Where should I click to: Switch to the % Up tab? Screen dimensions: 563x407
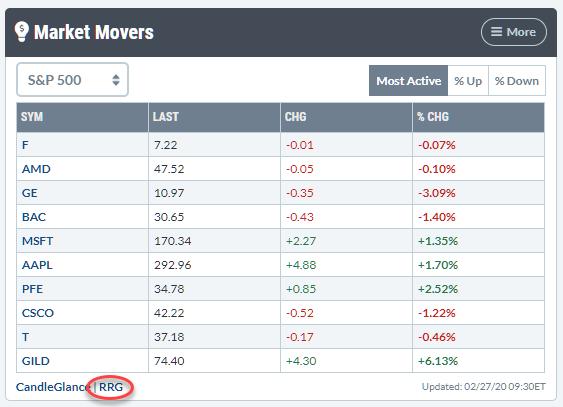(x=468, y=81)
